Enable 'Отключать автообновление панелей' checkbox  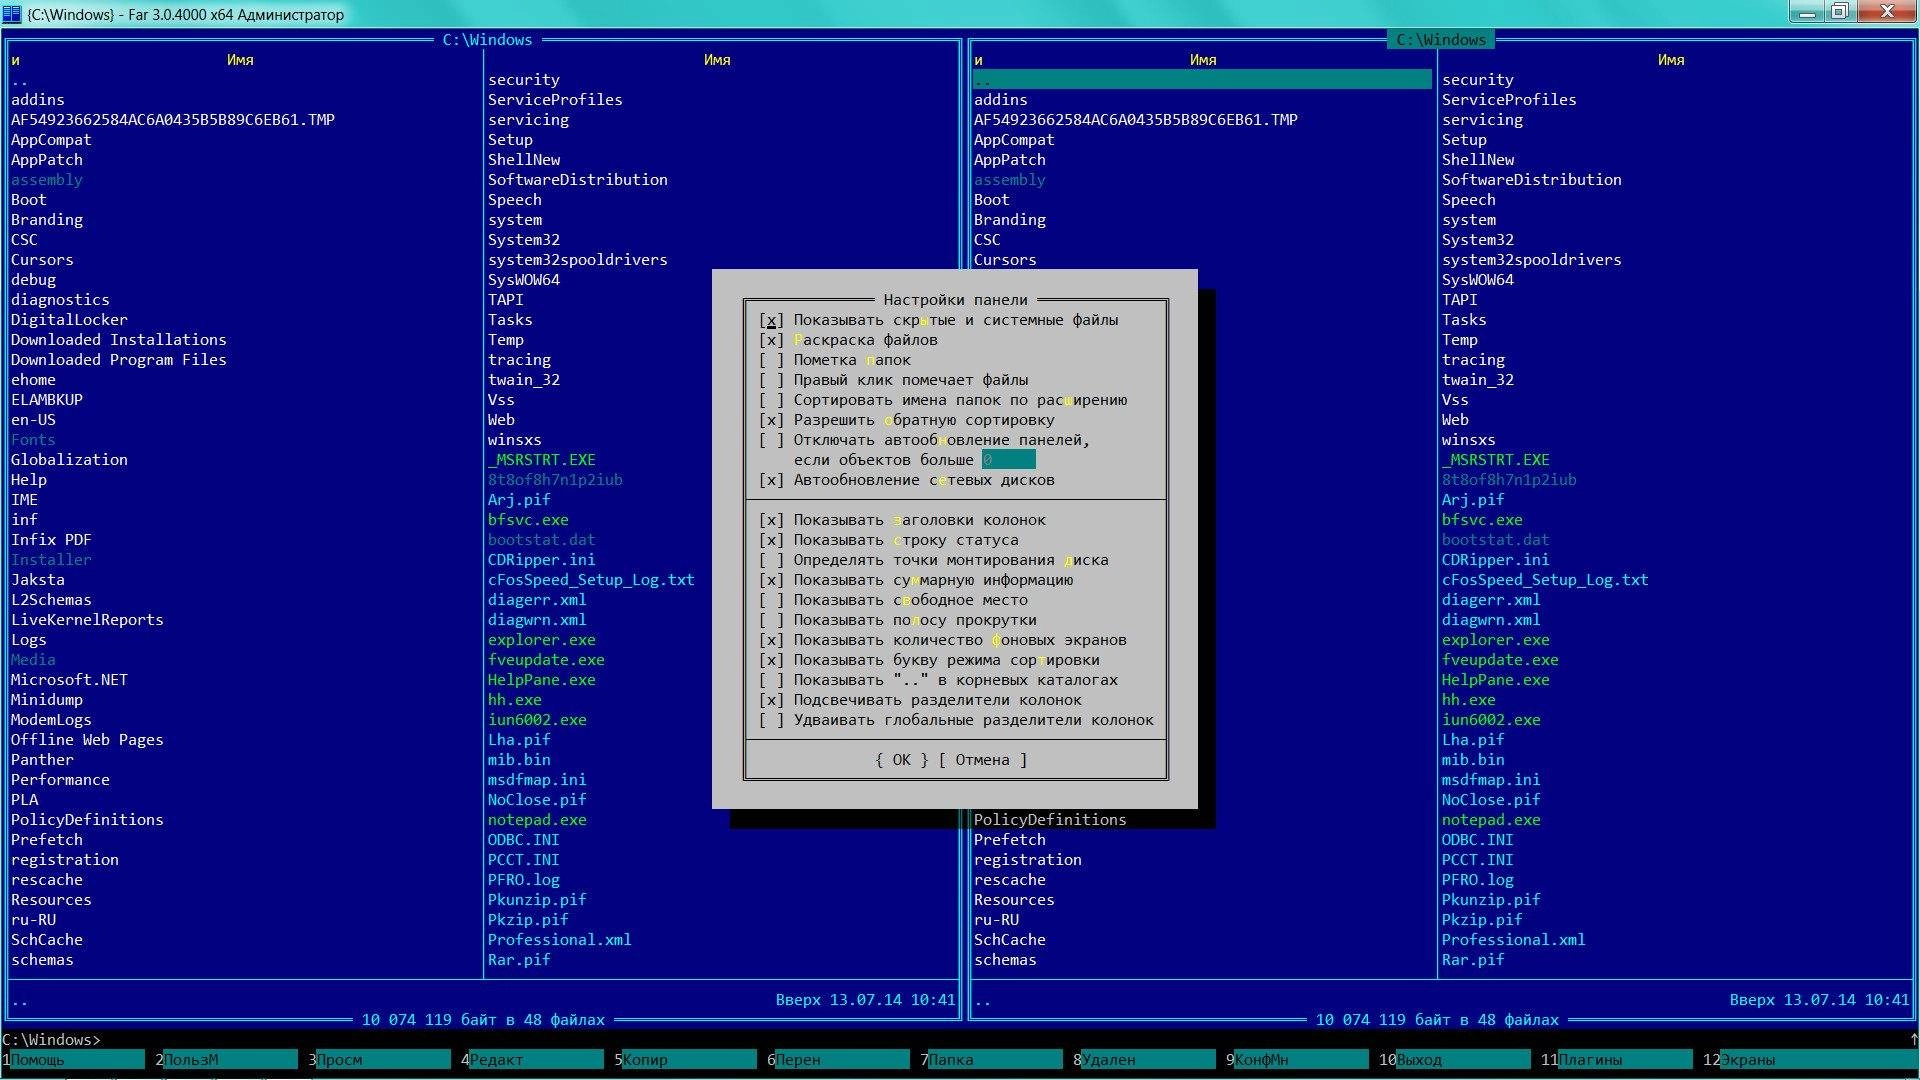pyautogui.click(x=771, y=440)
